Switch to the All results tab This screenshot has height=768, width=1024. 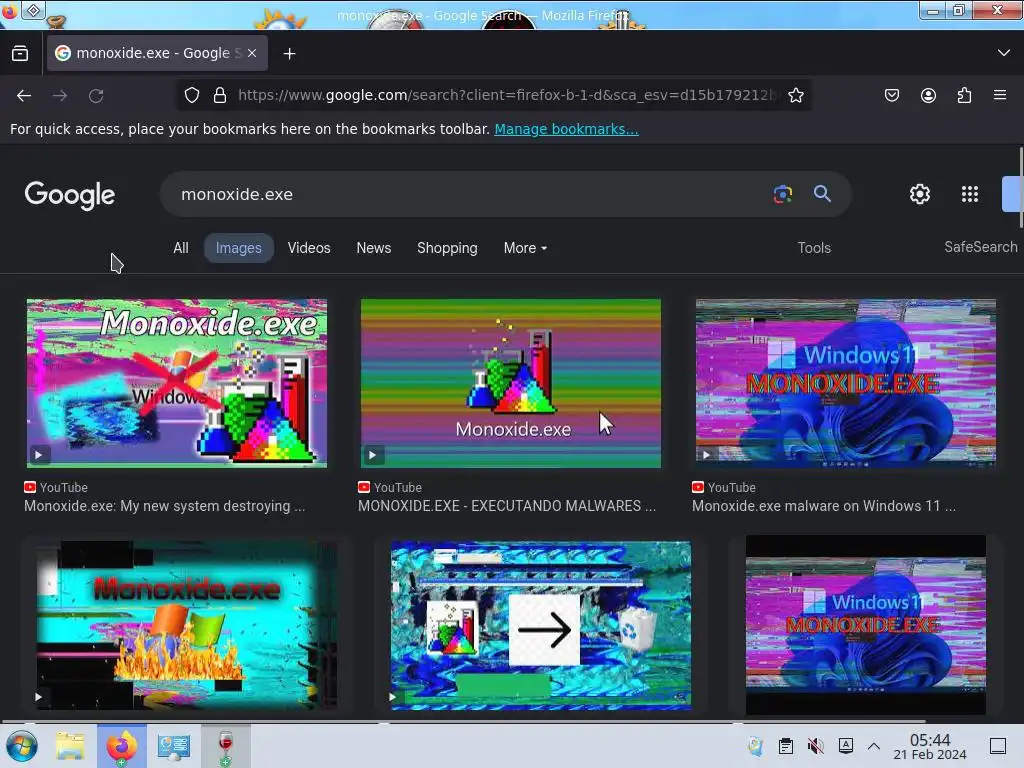(x=181, y=248)
